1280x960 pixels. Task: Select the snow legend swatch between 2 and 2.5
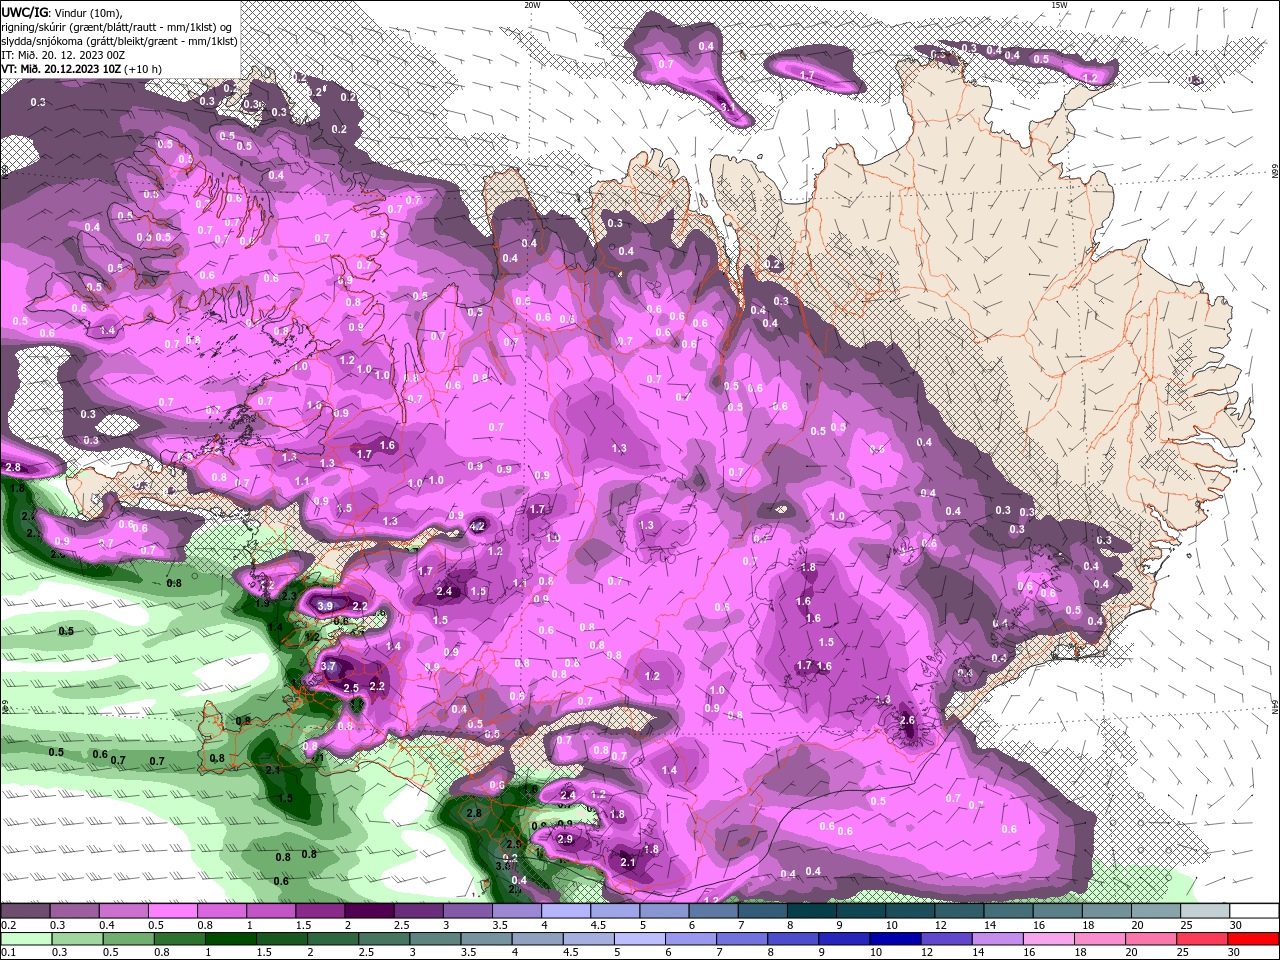click(369, 911)
